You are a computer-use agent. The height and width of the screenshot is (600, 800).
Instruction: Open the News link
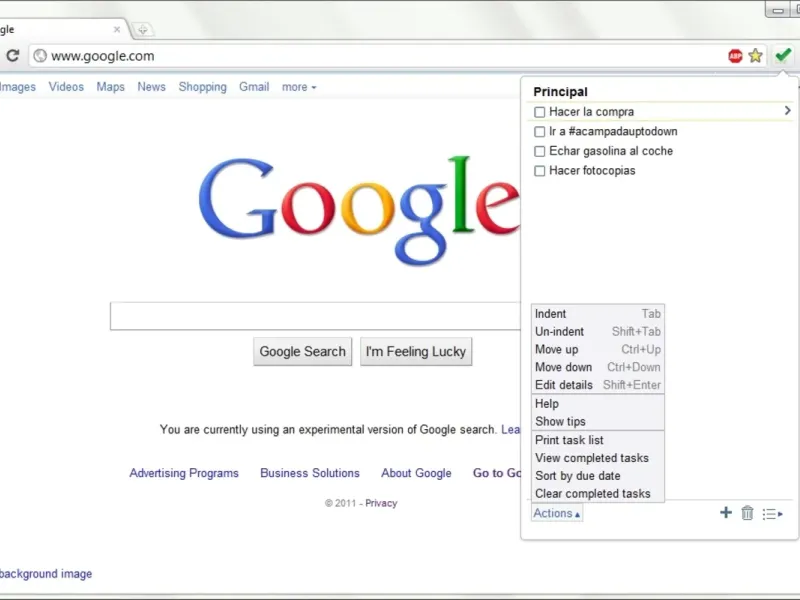152,87
